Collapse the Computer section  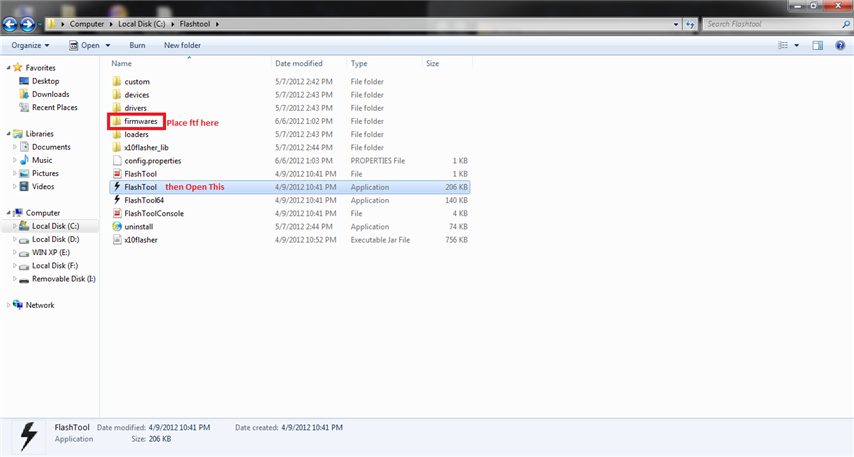(8, 212)
